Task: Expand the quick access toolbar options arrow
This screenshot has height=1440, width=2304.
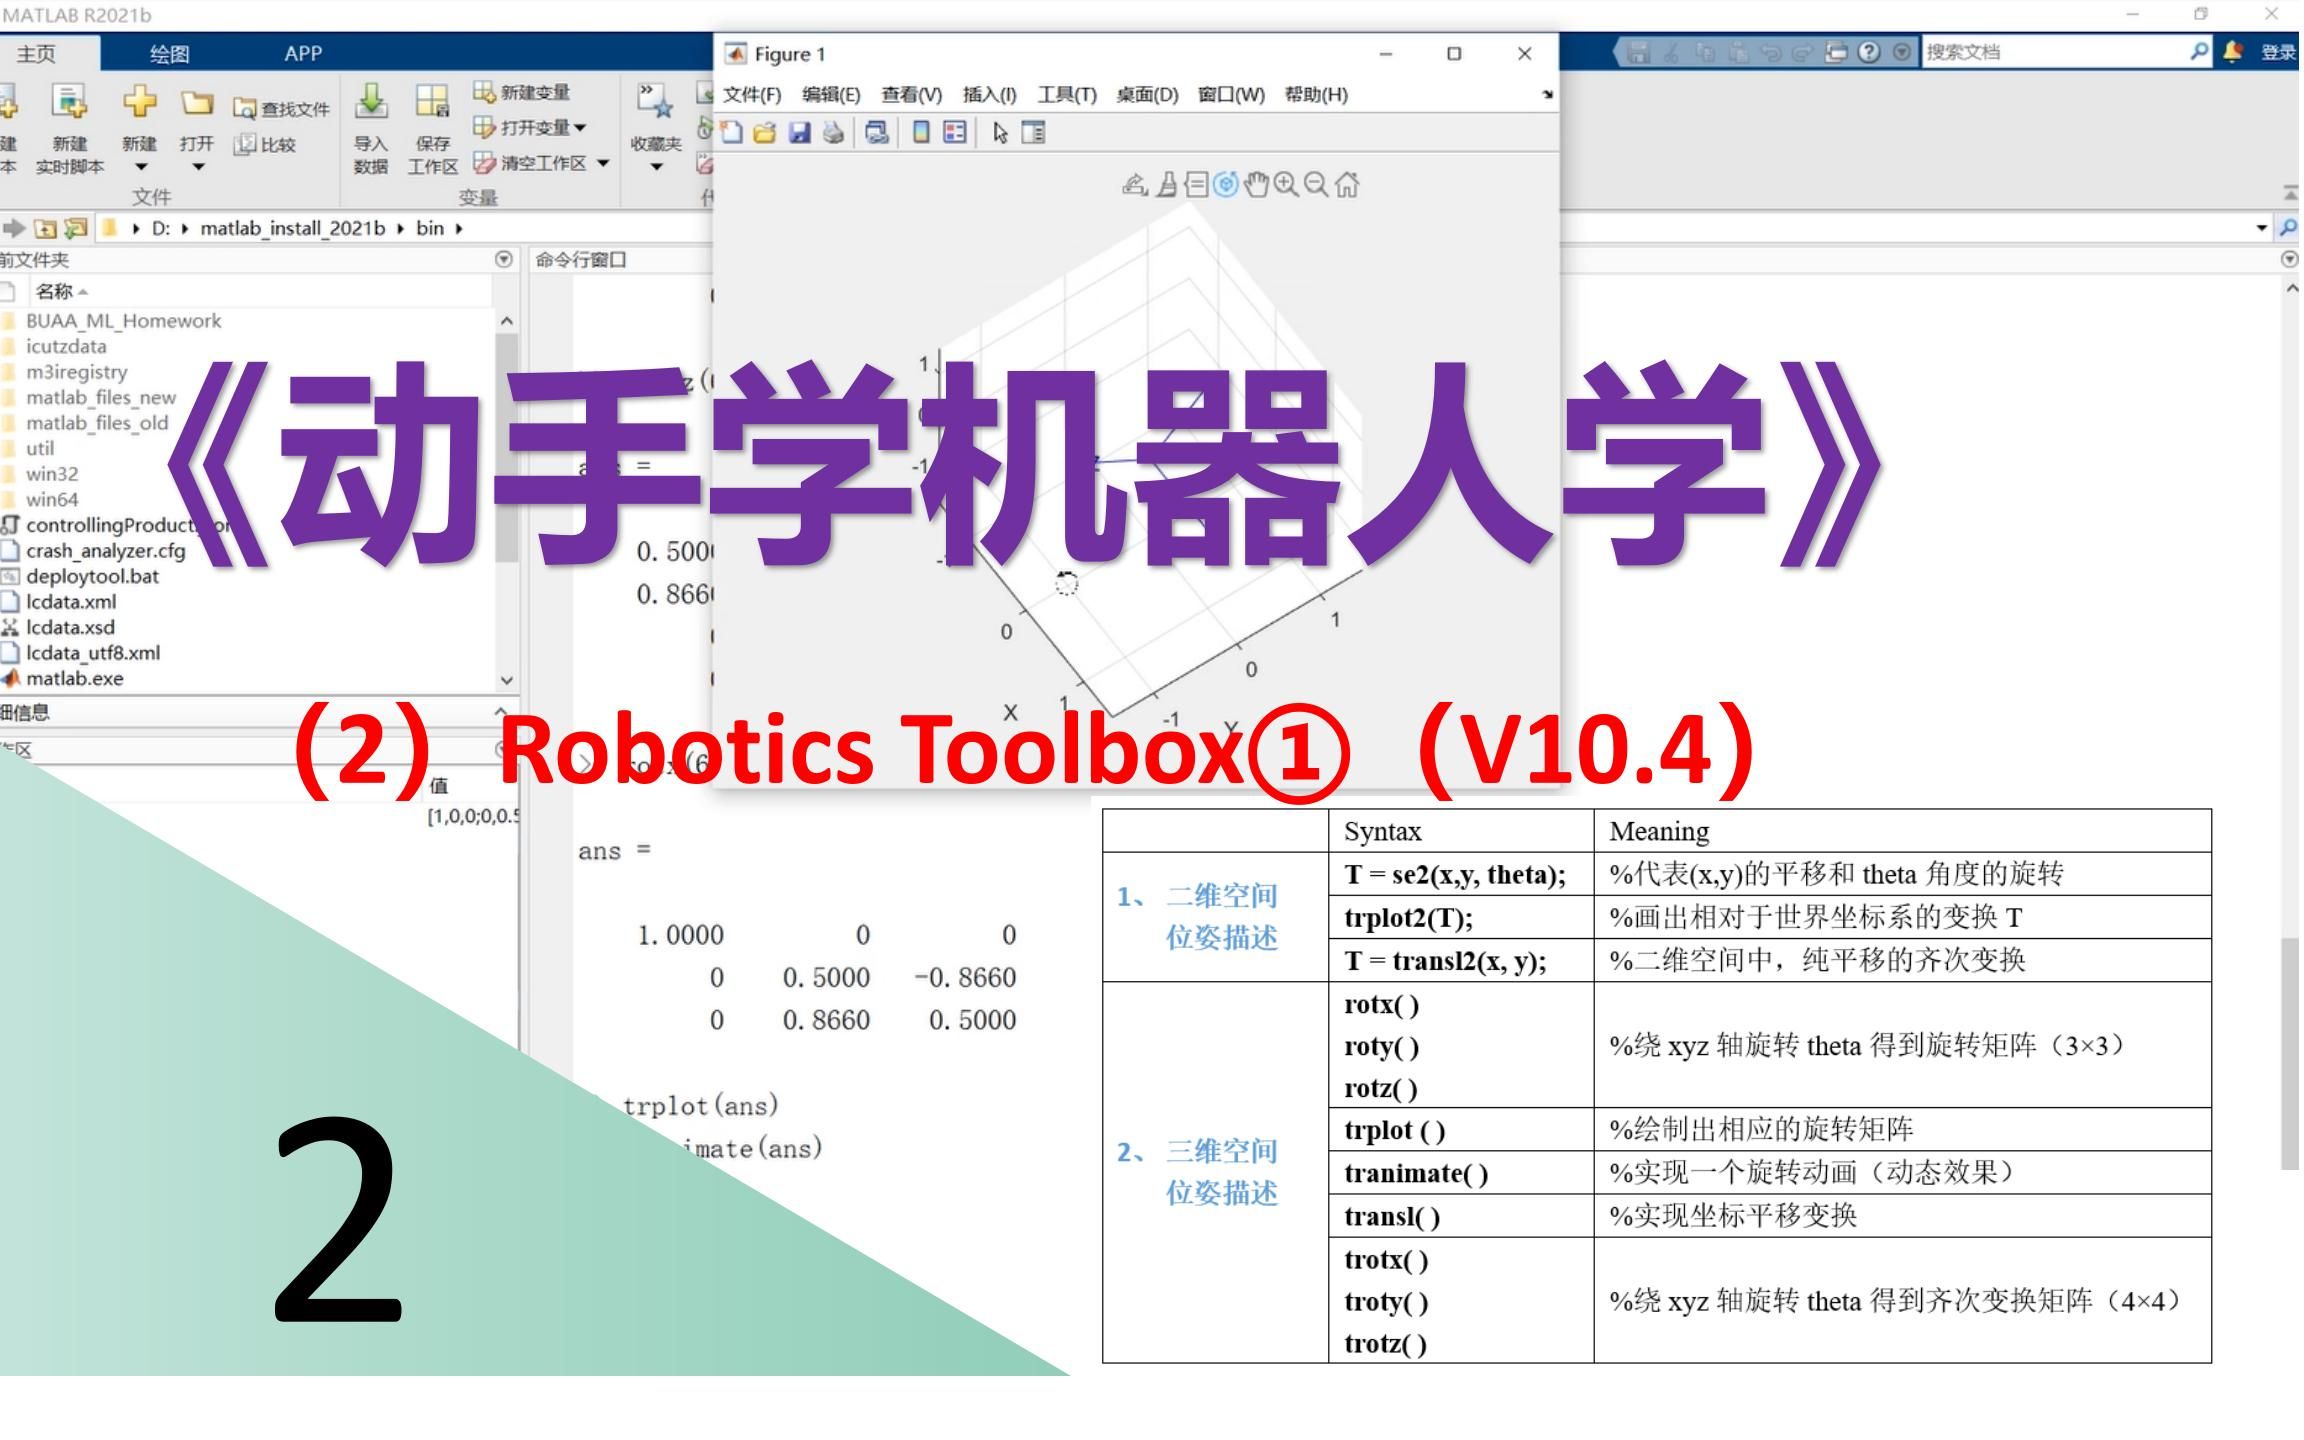Action: (1902, 52)
